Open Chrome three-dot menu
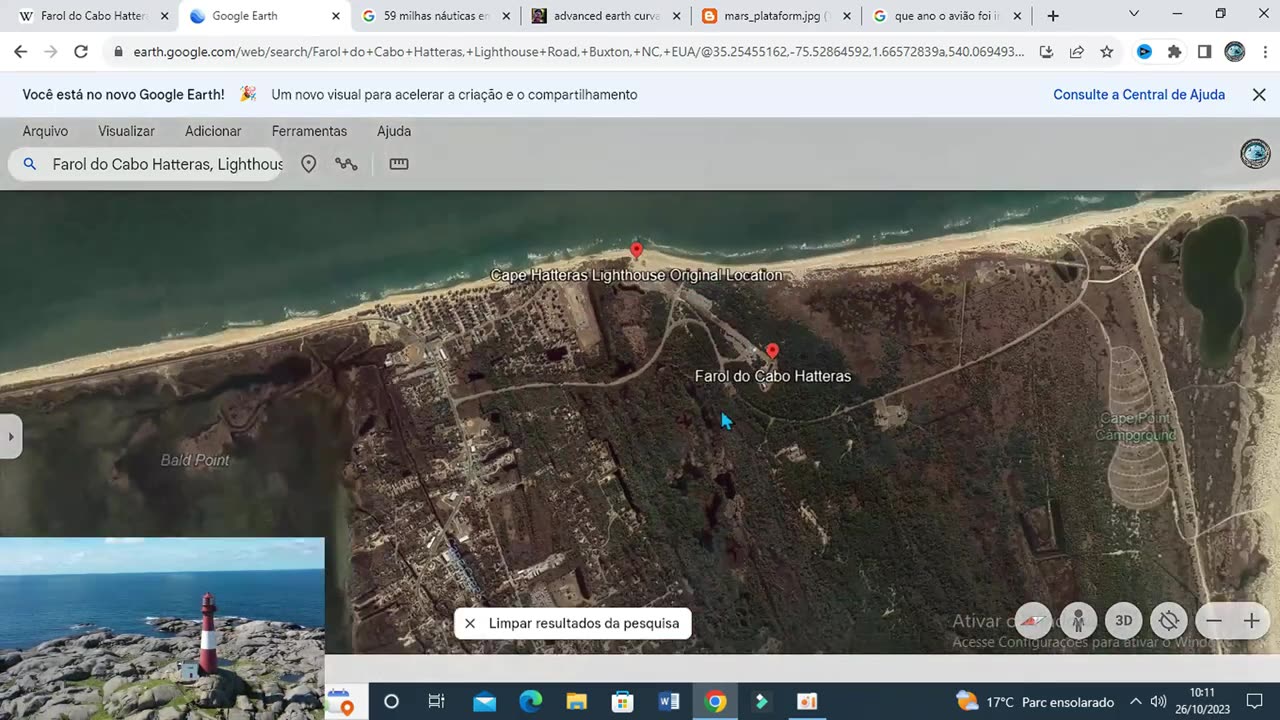Viewport: 1280px width, 720px height. pos(1264,52)
